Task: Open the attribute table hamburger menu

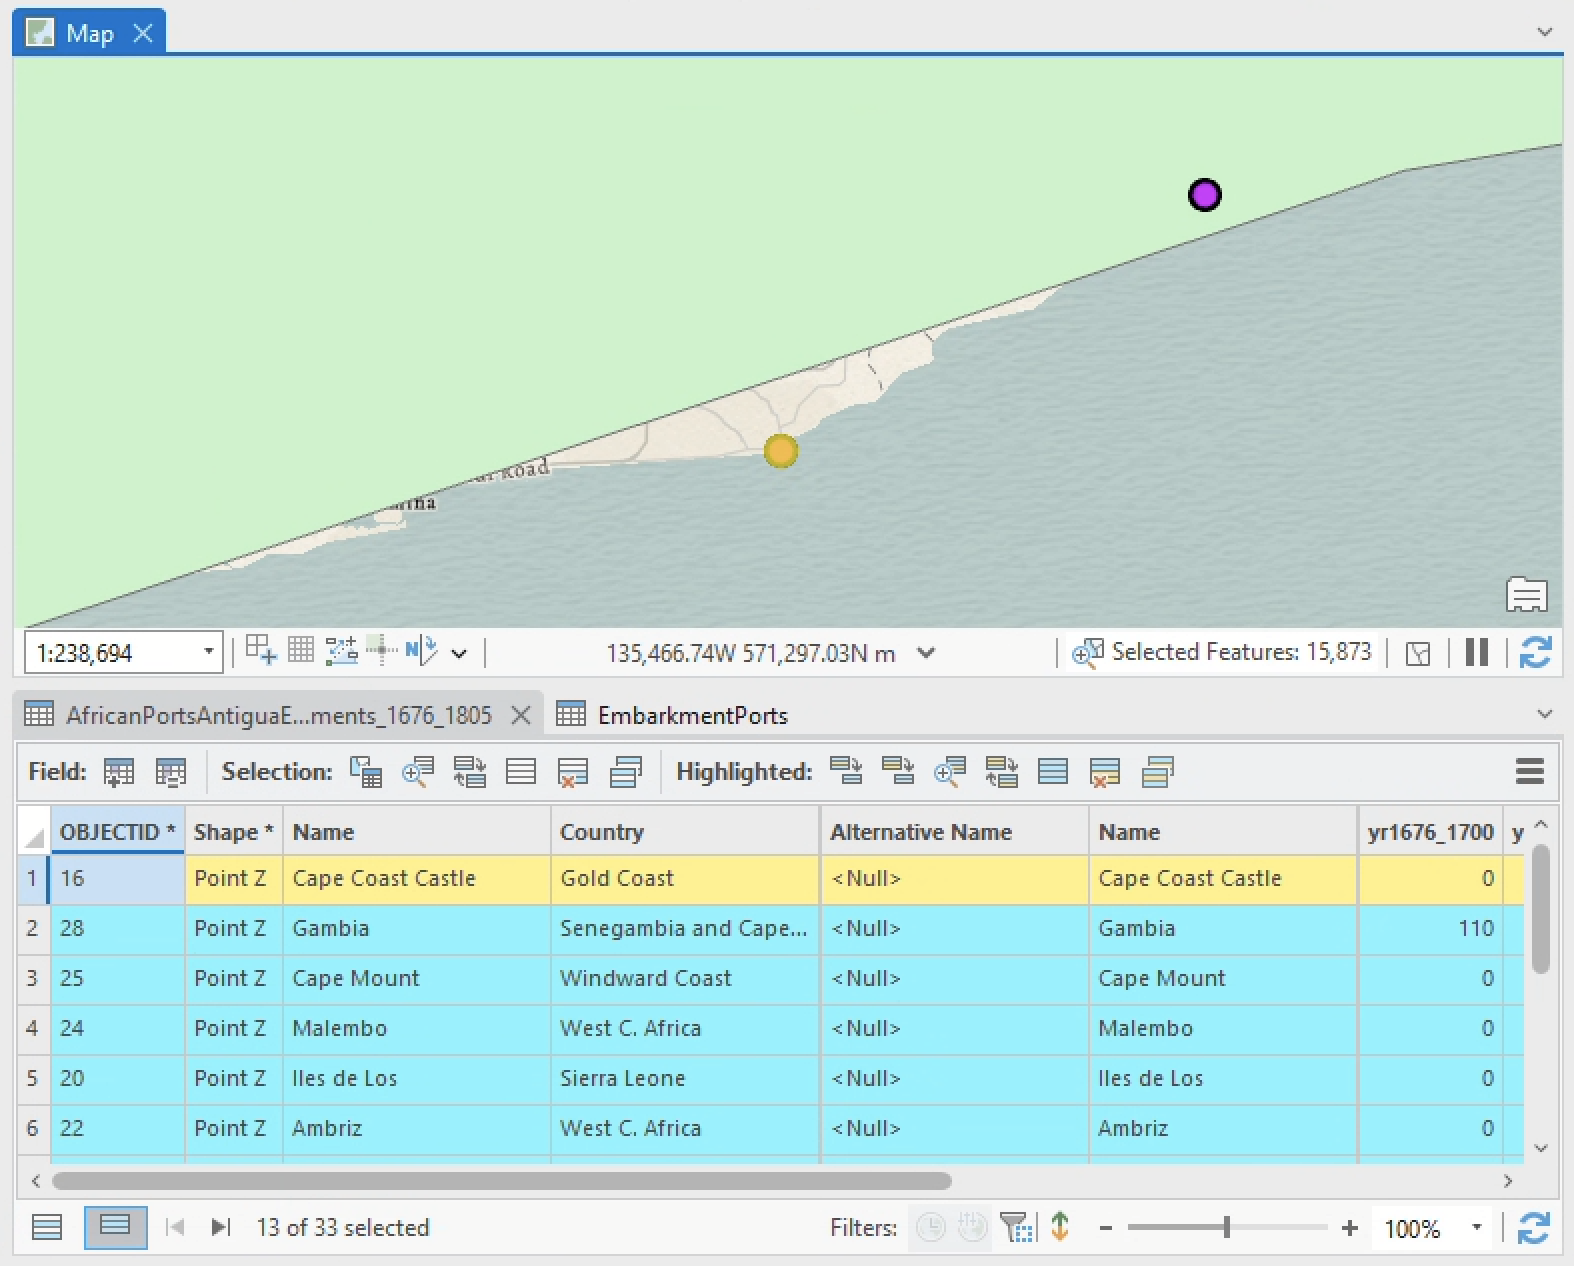Action: [1529, 772]
